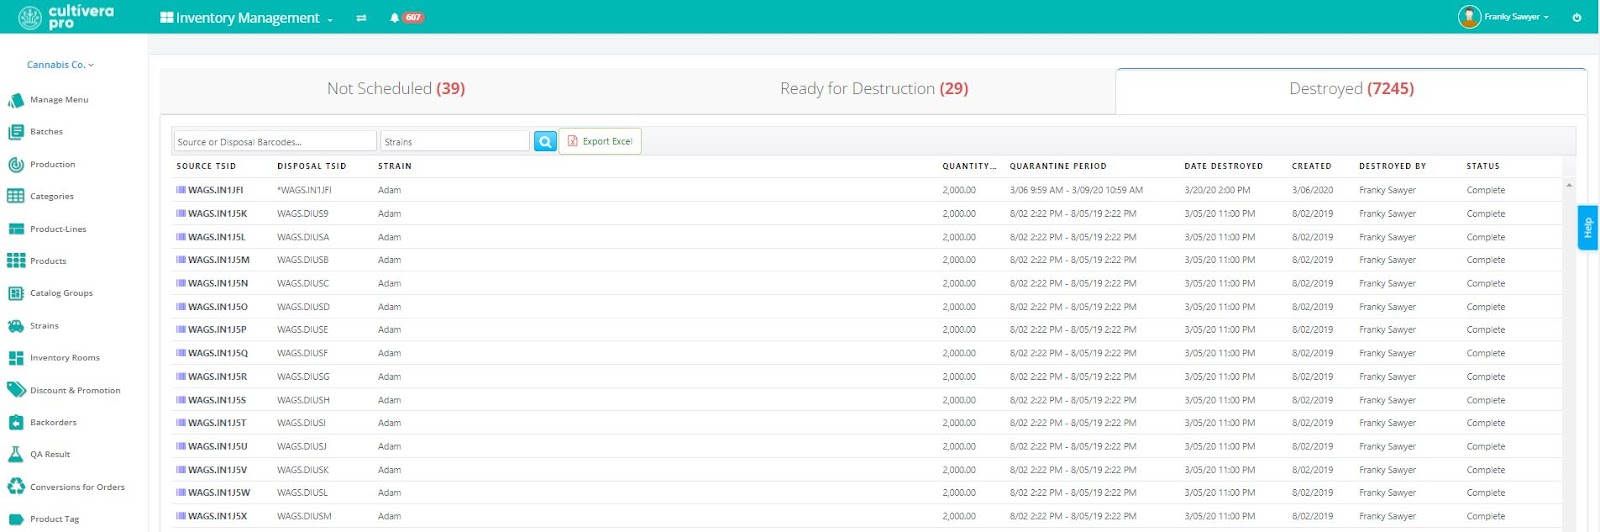
Task: Click the power logout icon
Action: 1577,17
